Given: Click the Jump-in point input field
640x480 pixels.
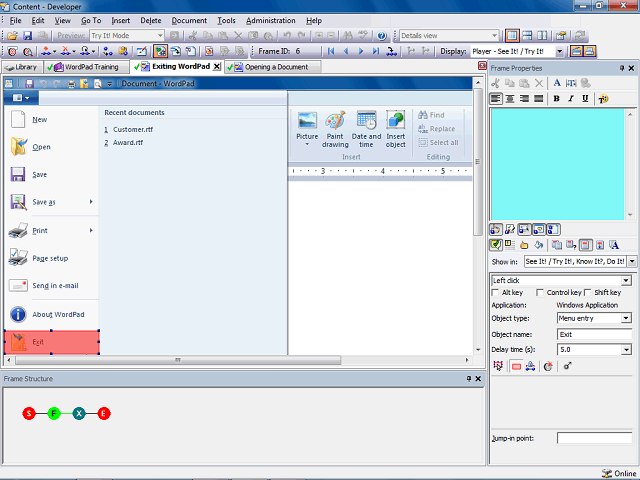Looking at the screenshot, I should pyautogui.click(x=595, y=438).
